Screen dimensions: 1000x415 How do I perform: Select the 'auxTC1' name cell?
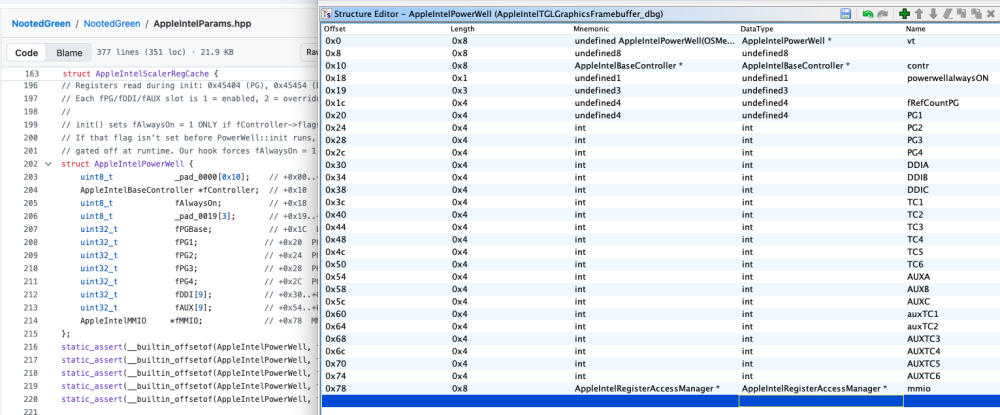click(922, 314)
